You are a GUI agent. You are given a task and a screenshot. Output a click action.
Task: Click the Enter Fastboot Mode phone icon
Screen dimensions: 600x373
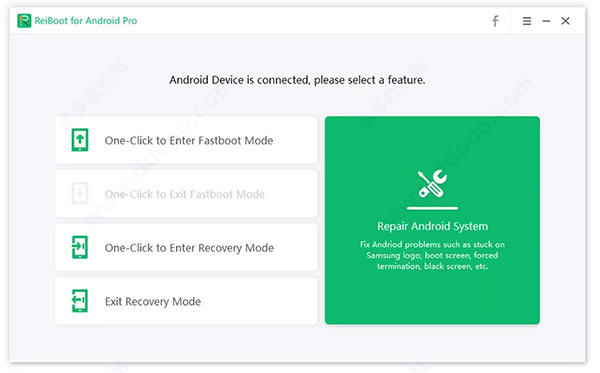point(80,140)
